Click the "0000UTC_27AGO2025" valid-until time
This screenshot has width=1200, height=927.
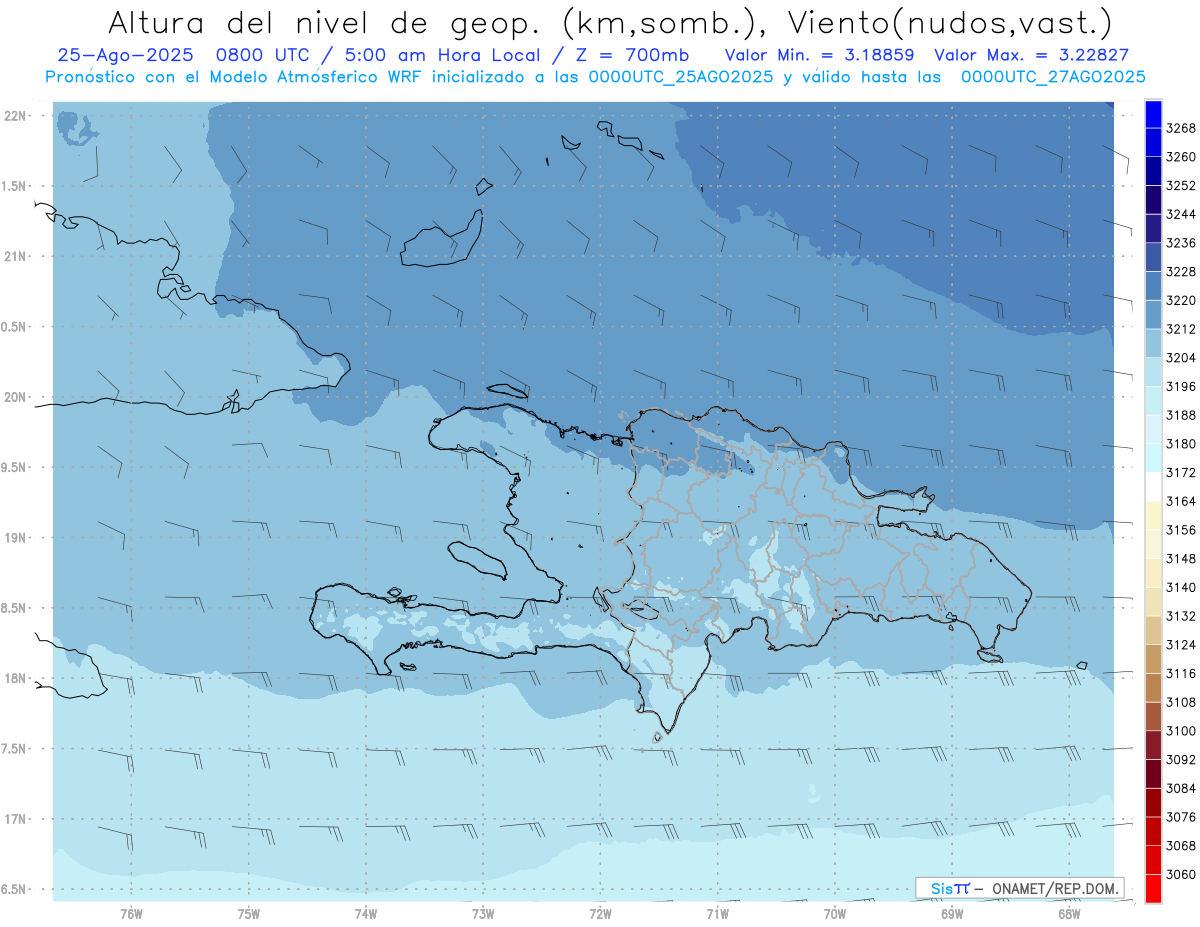click(x=1053, y=76)
